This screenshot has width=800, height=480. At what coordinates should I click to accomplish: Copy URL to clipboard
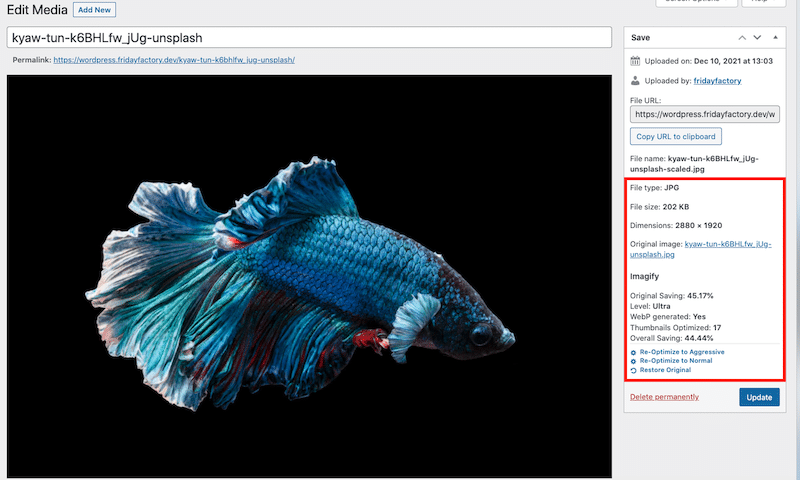click(x=676, y=137)
